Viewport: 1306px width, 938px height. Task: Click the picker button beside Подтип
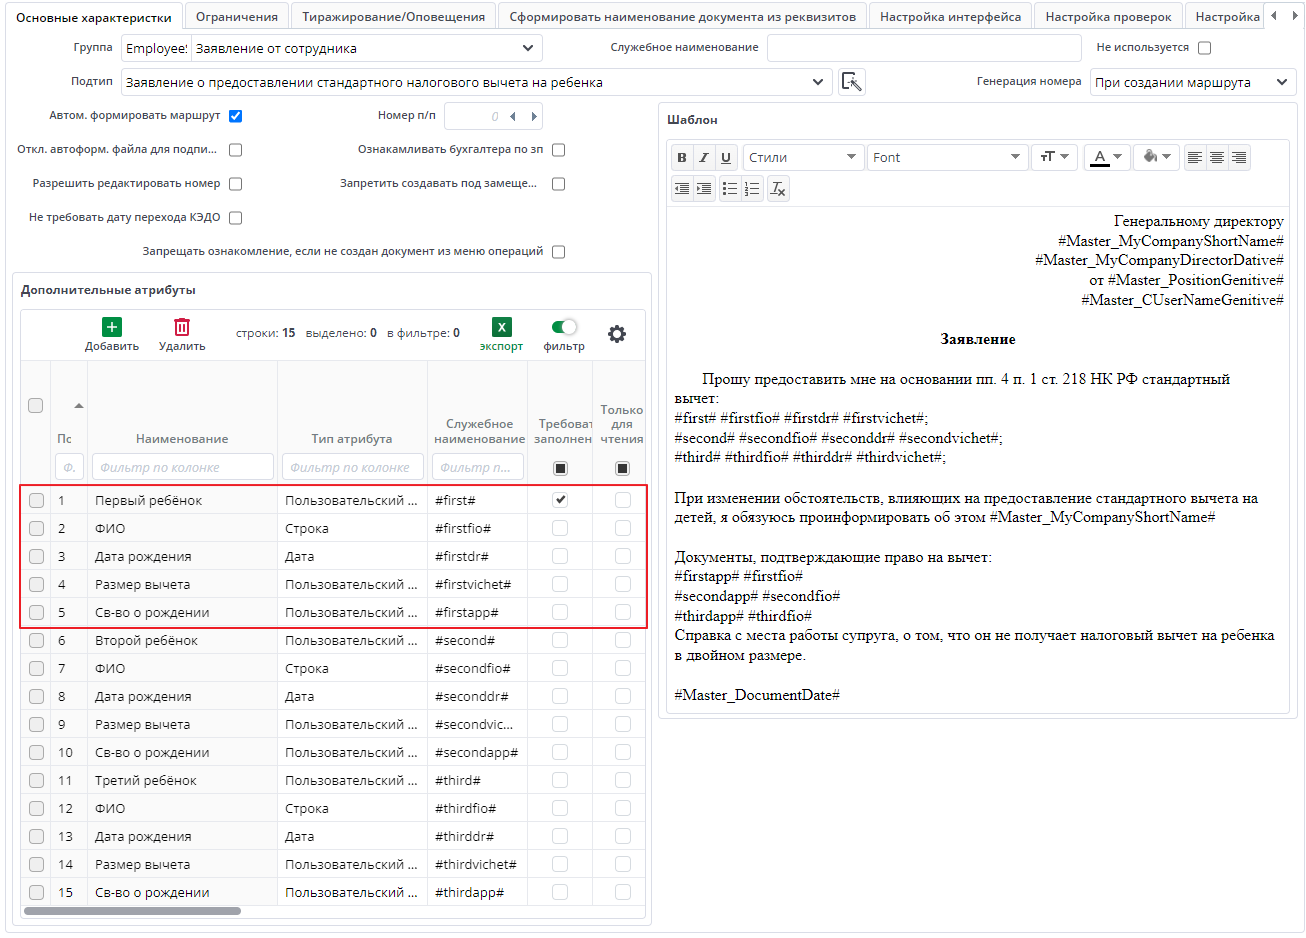tap(851, 82)
